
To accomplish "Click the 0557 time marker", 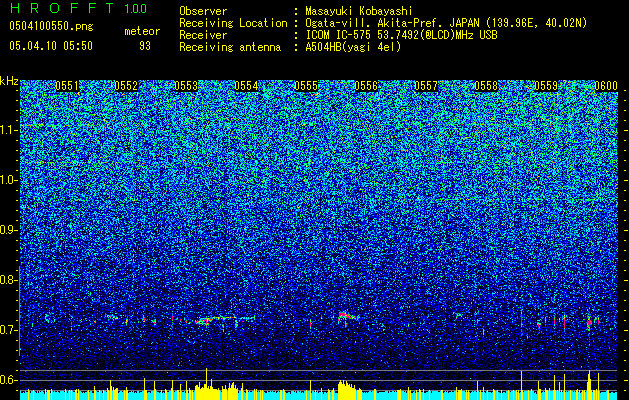I will point(426,86).
